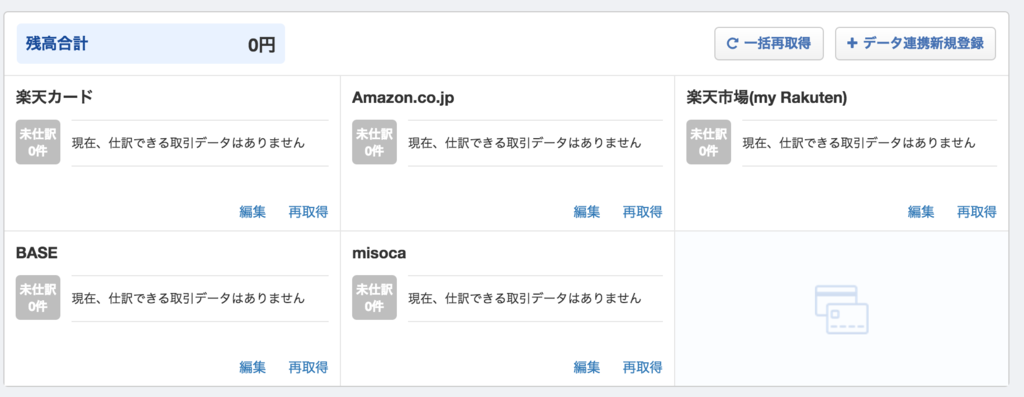The image size is (1024, 397).
Task: Open 編集 for Amazon.co.jp
Action: (x=587, y=212)
